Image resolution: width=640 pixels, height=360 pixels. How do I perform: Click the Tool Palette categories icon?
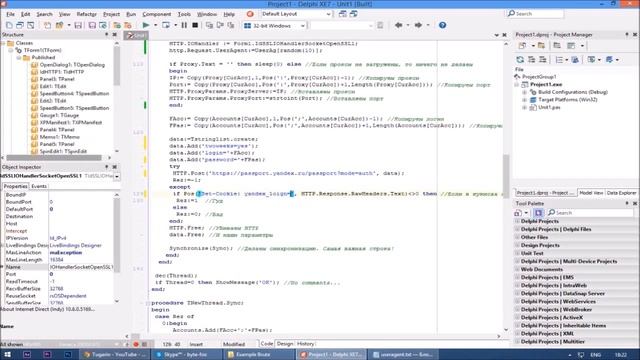click(x=538, y=213)
